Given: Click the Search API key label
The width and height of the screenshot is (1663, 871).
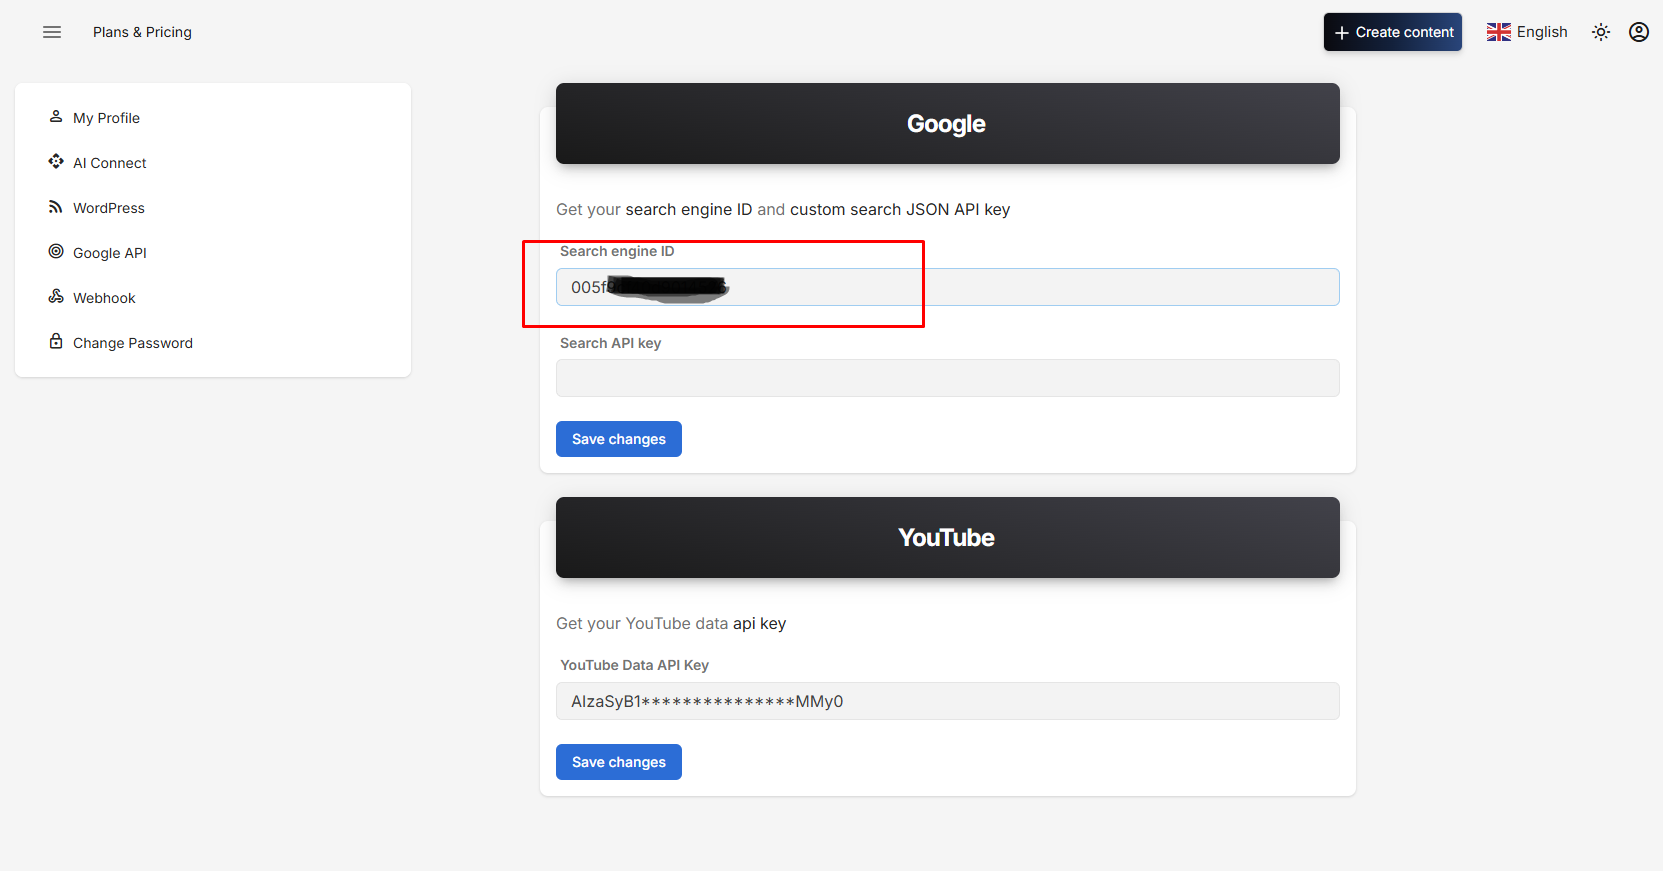Looking at the screenshot, I should [x=611, y=343].
